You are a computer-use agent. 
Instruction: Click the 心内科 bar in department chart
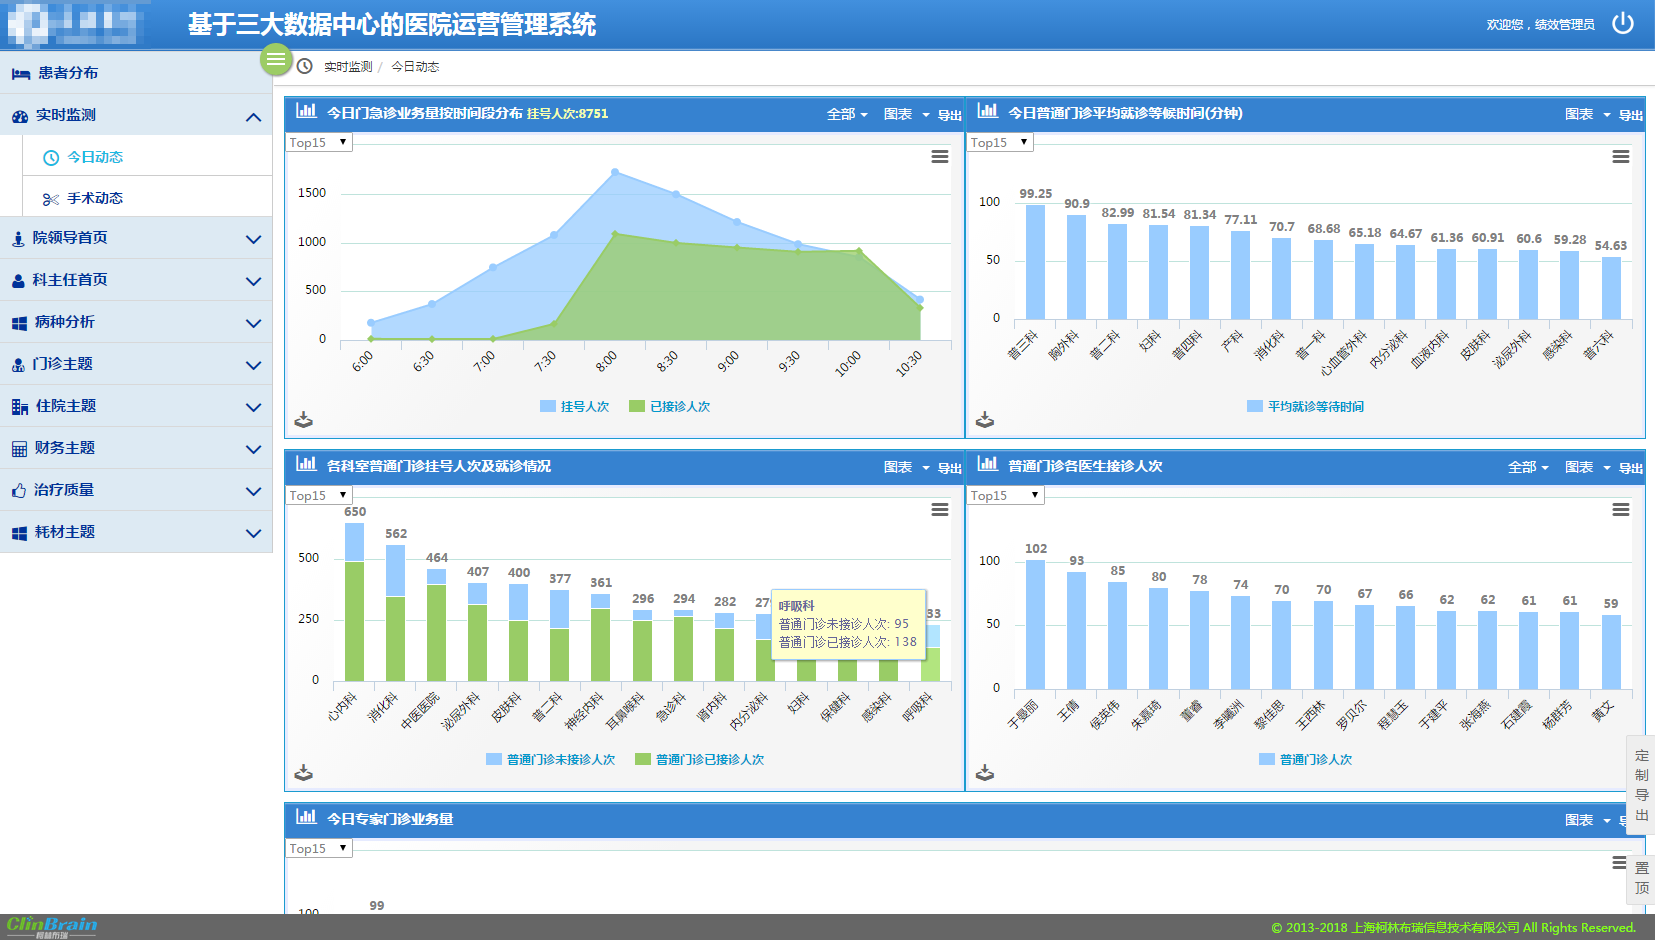pyautogui.click(x=354, y=602)
